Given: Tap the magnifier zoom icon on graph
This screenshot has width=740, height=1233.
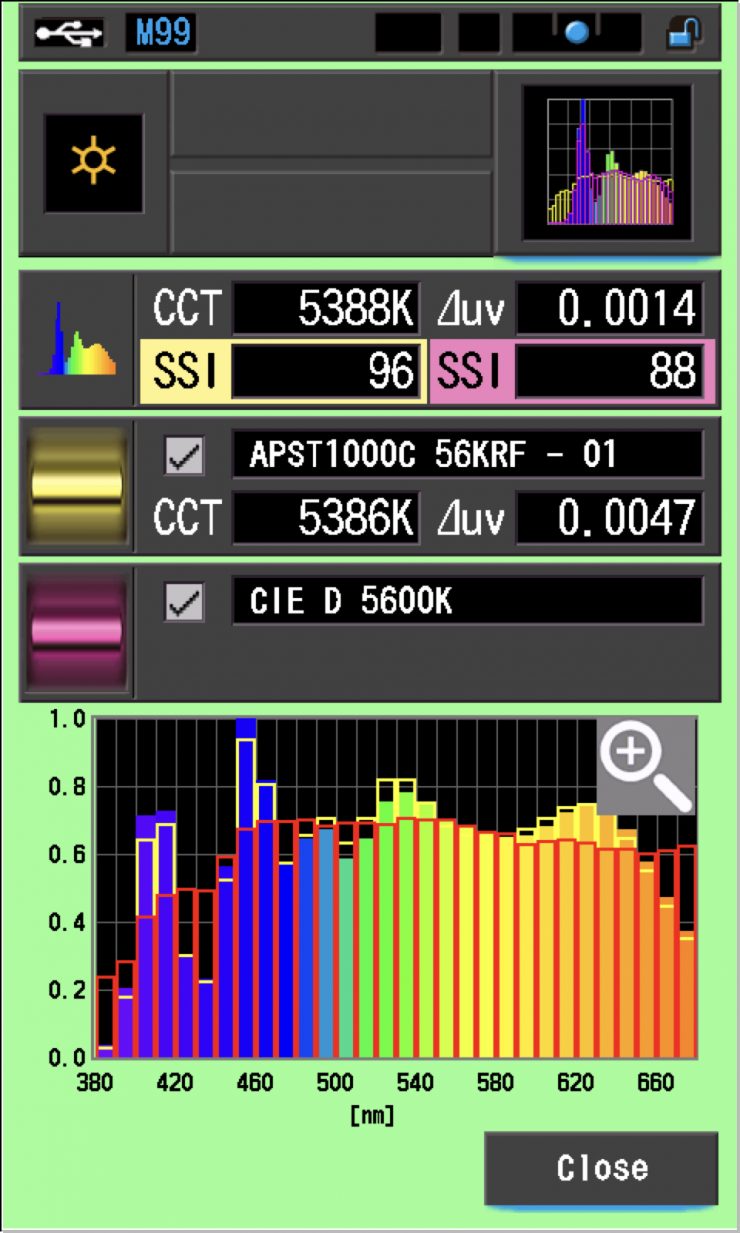Looking at the screenshot, I should (x=645, y=765).
